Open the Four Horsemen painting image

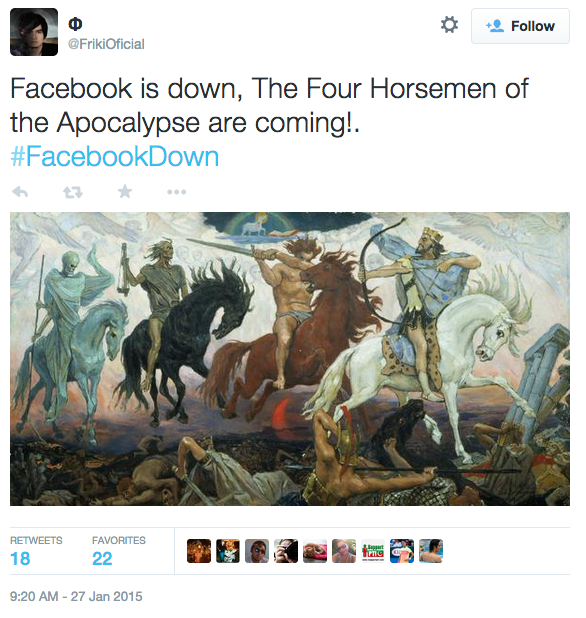tap(290, 359)
